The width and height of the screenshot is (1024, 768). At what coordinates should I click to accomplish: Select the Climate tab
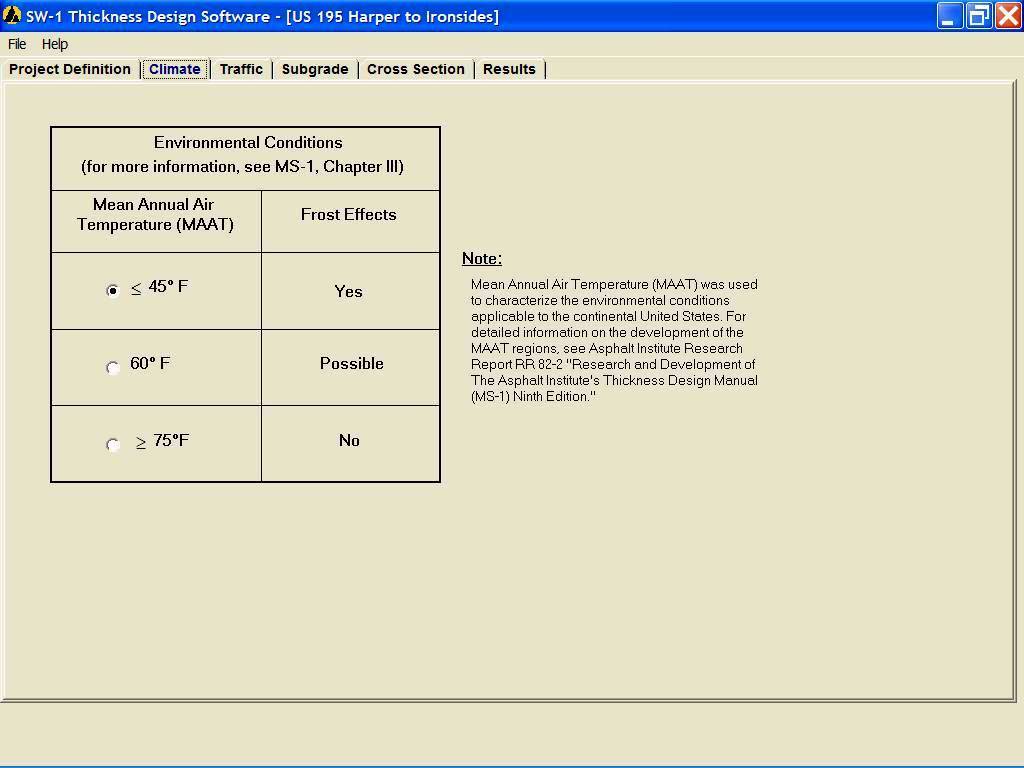175,69
